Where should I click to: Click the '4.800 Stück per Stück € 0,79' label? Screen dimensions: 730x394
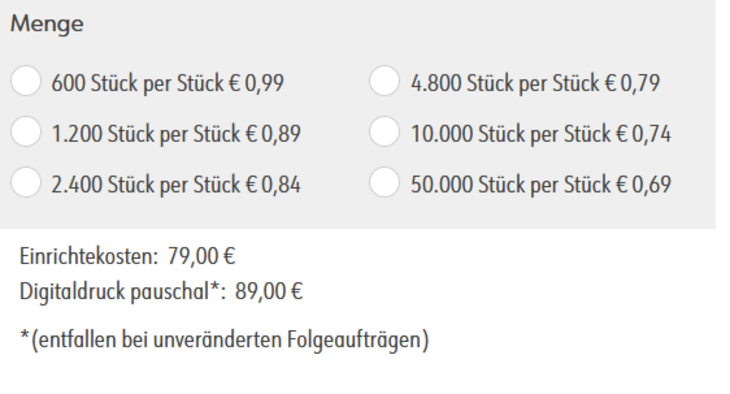[535, 84]
